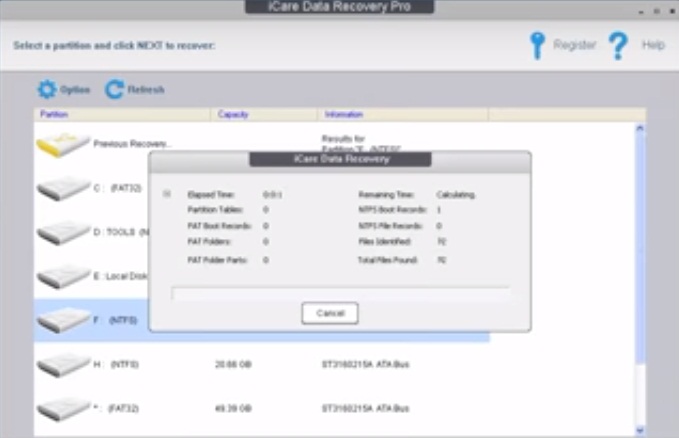This screenshot has width=679, height=438.
Task: Select the H: (NTFS) drive icon
Action: [63, 364]
